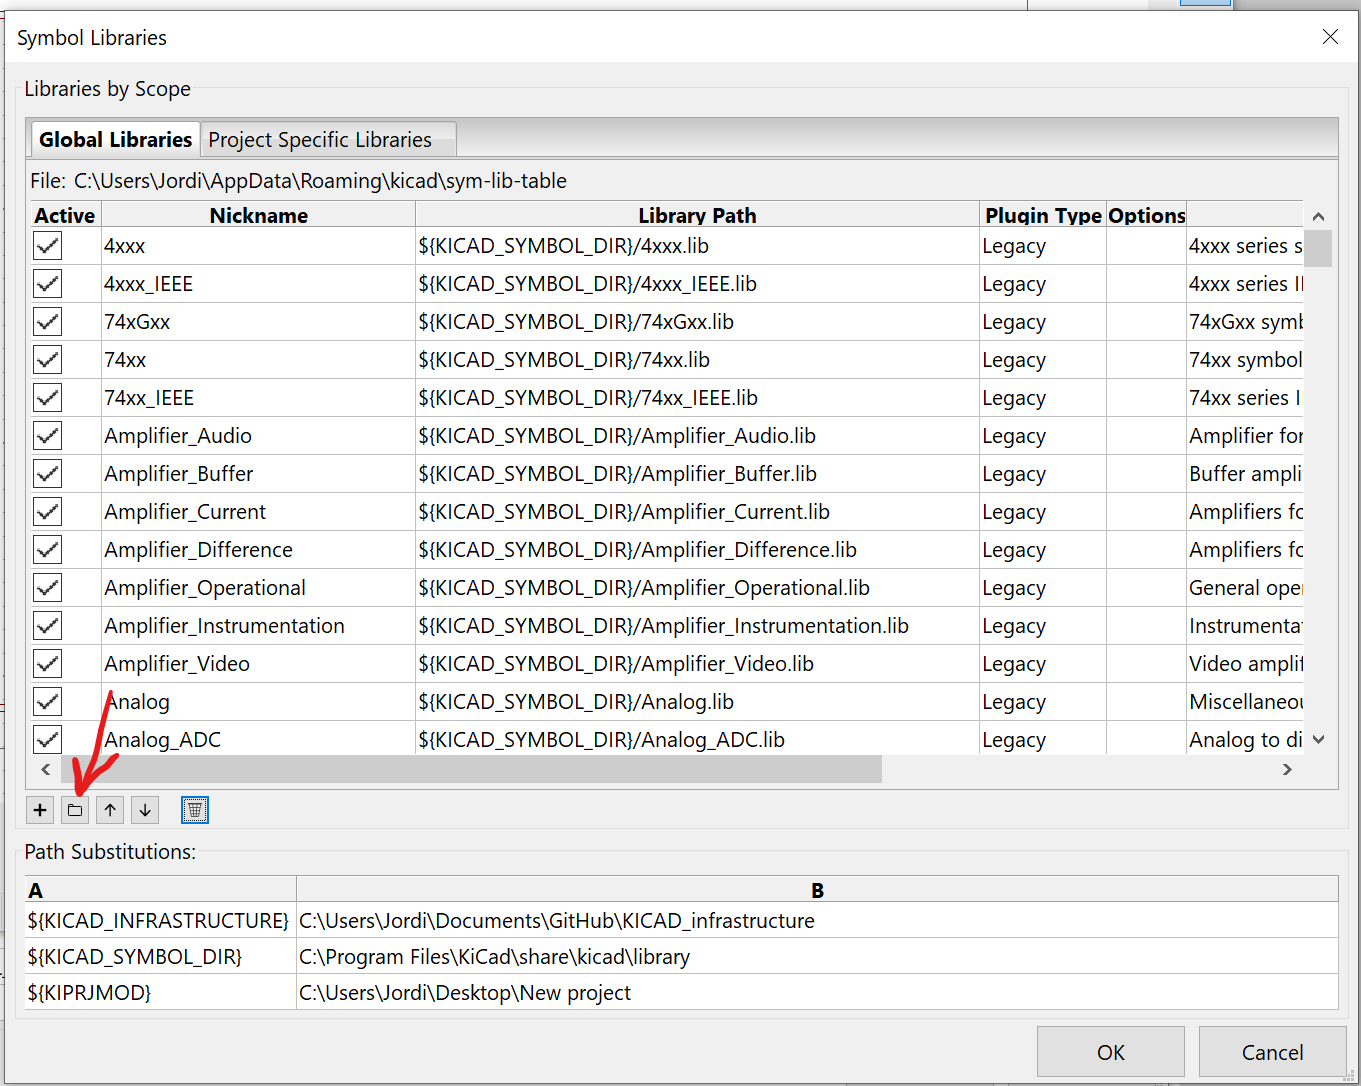Select path cell ${KICAD_SYMBOL_DIR}/Analog.lib
The height and width of the screenshot is (1086, 1361).
697,702
